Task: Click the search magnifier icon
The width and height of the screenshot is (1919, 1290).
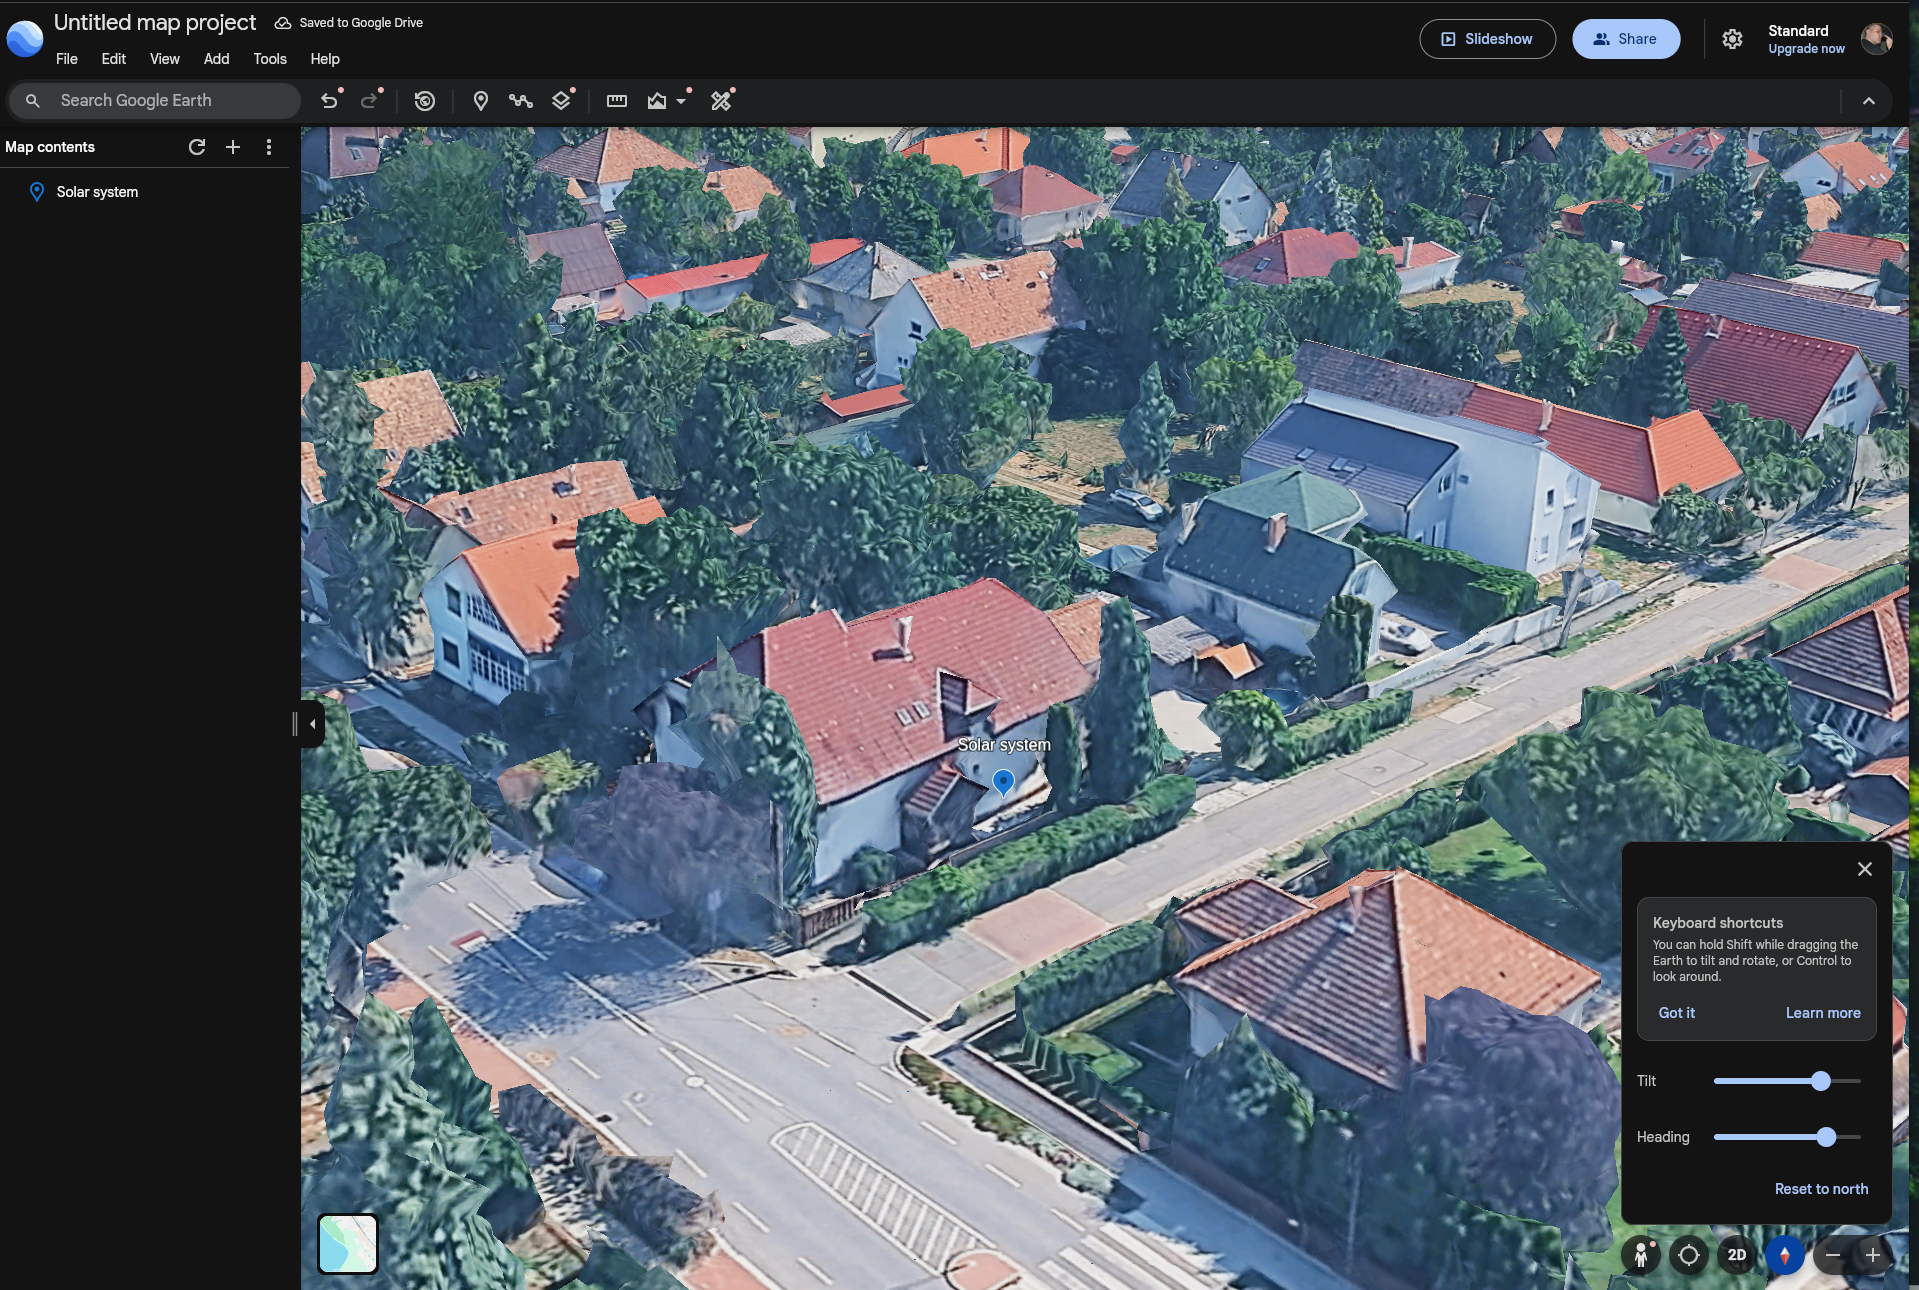Action: coord(33,101)
